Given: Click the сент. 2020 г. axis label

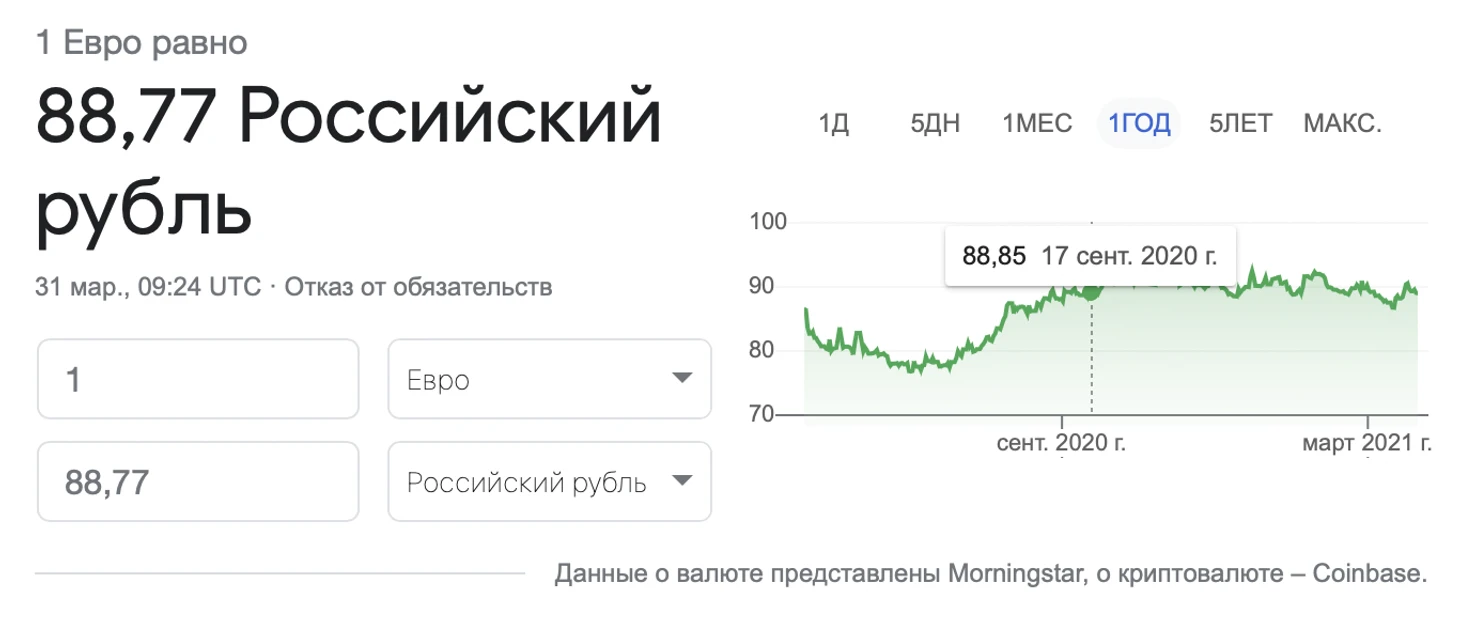Looking at the screenshot, I should point(1061,442).
